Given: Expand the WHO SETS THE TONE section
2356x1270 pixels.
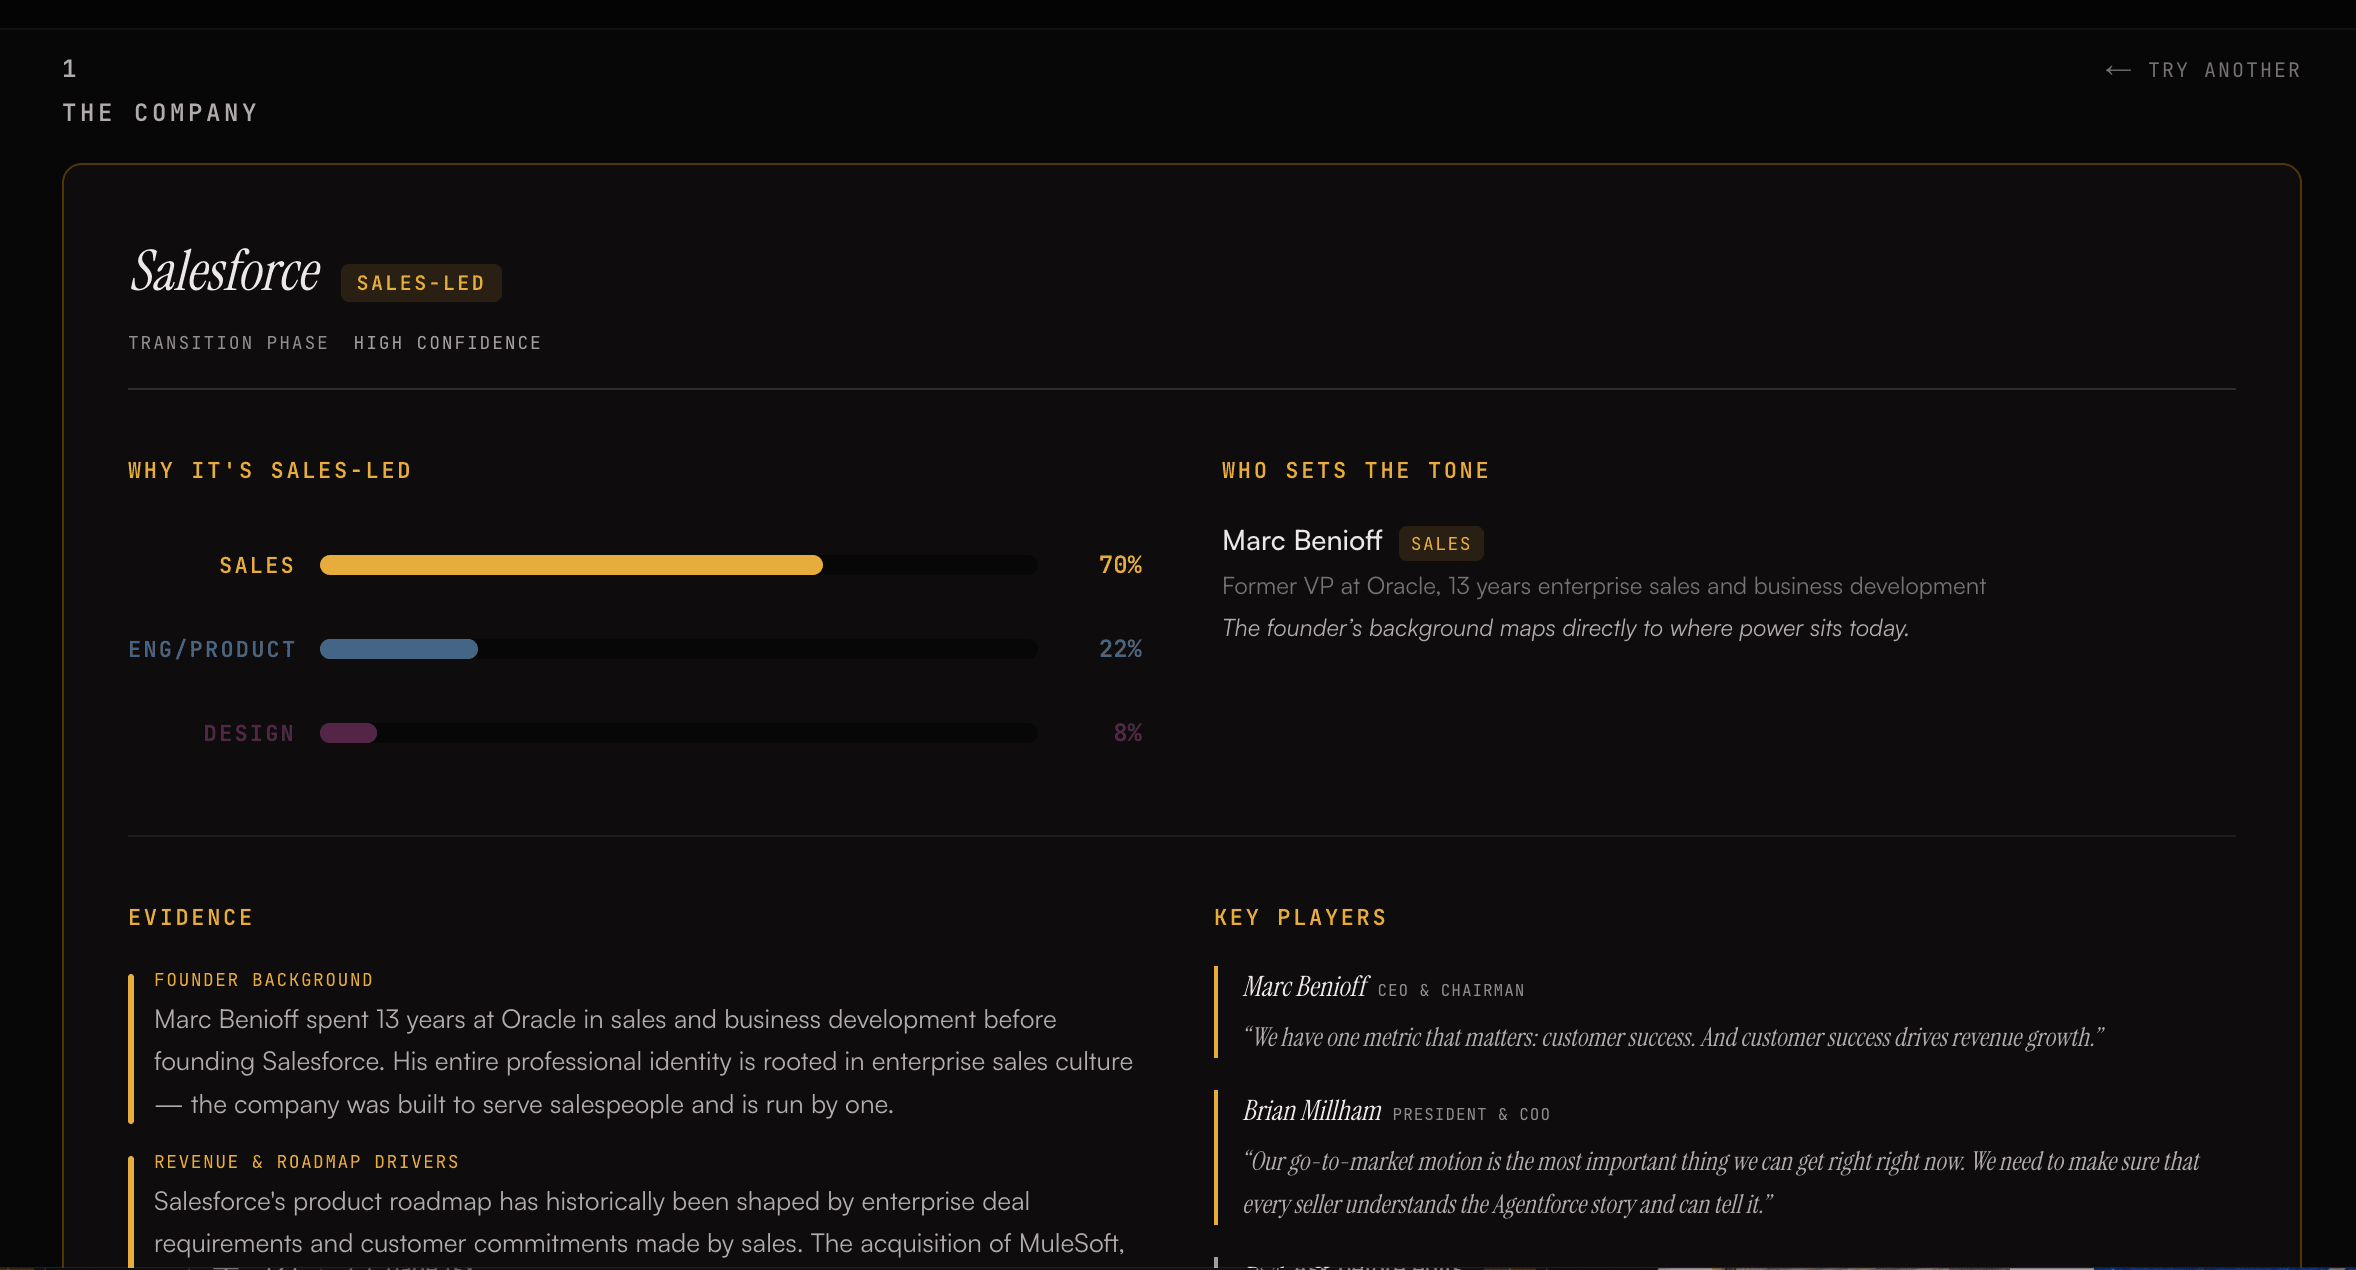Looking at the screenshot, I should click(x=1355, y=469).
